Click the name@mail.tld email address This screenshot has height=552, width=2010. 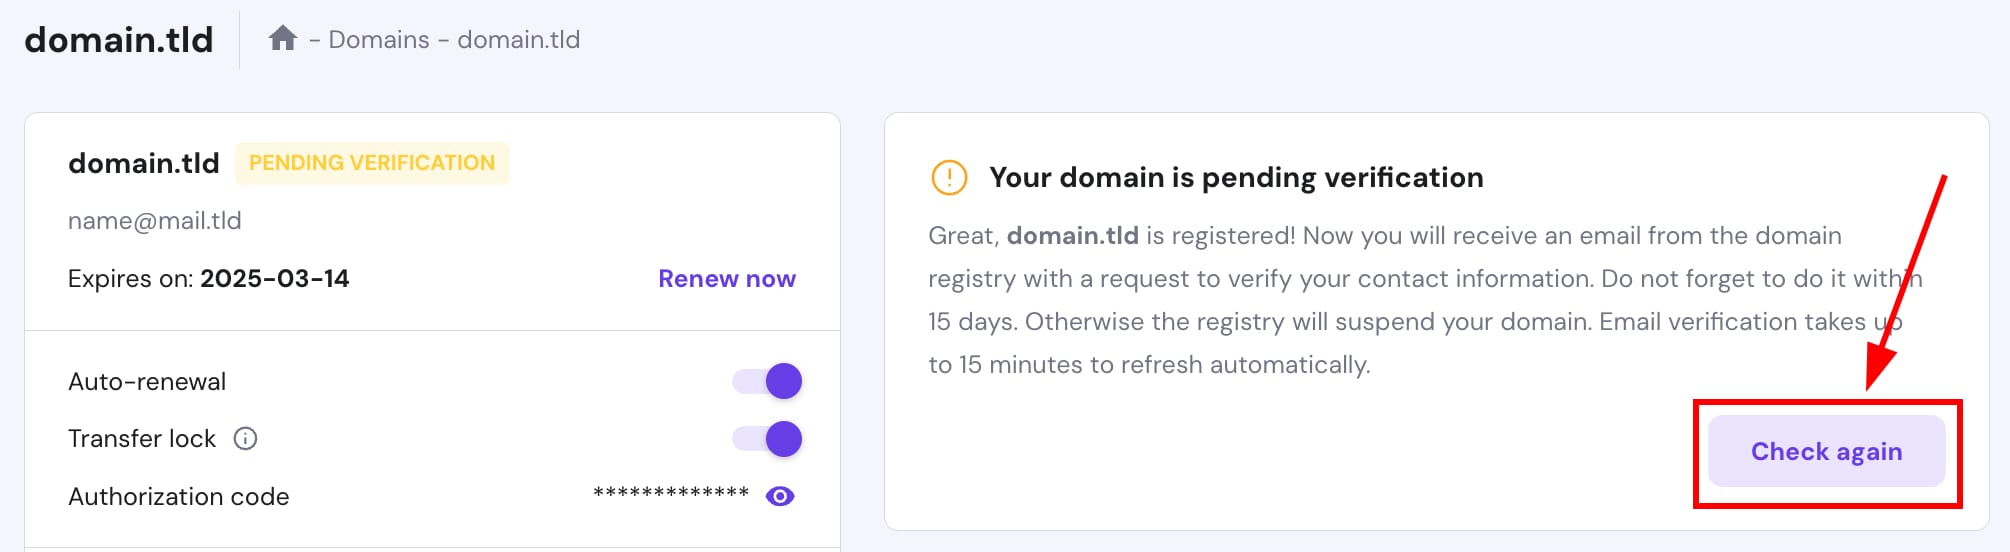[155, 221]
